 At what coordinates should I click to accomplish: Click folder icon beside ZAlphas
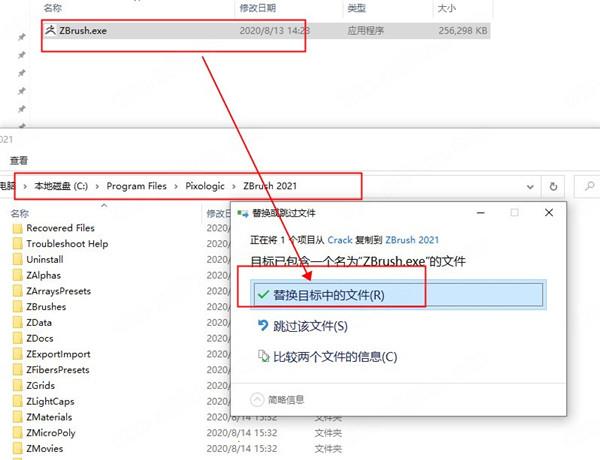(18, 276)
